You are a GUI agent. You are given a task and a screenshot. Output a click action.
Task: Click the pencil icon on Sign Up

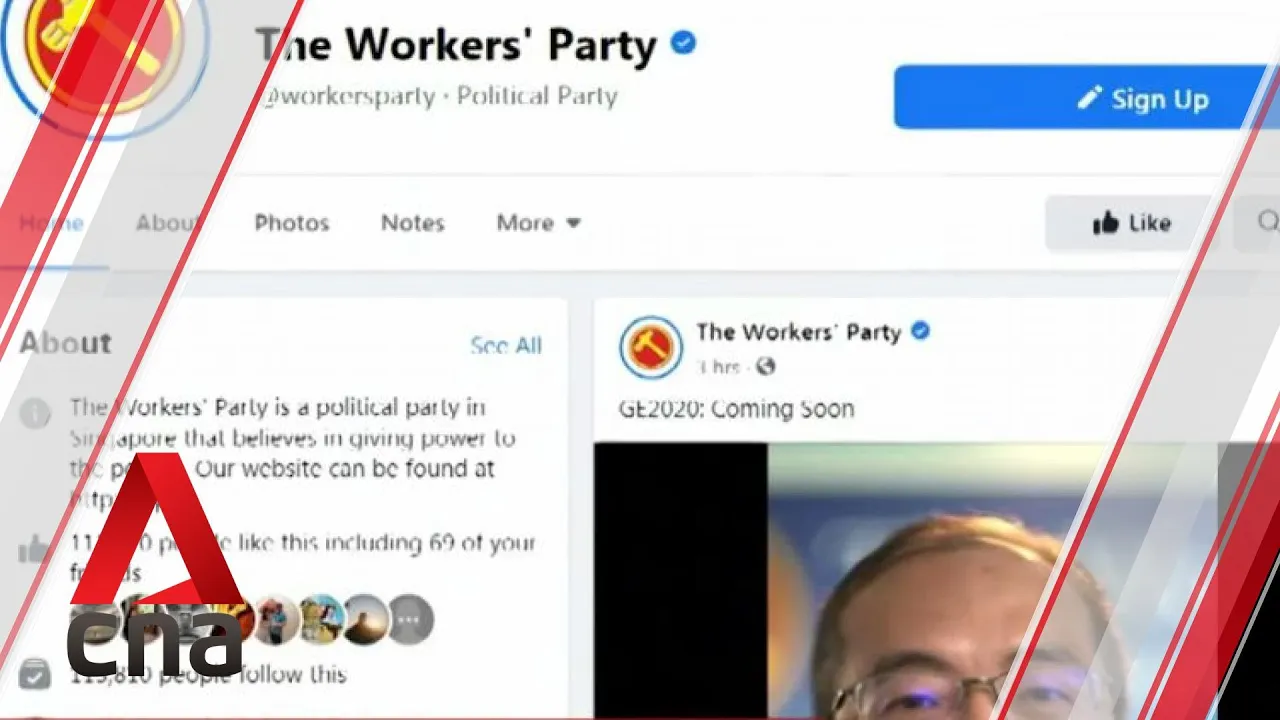pos(1089,98)
